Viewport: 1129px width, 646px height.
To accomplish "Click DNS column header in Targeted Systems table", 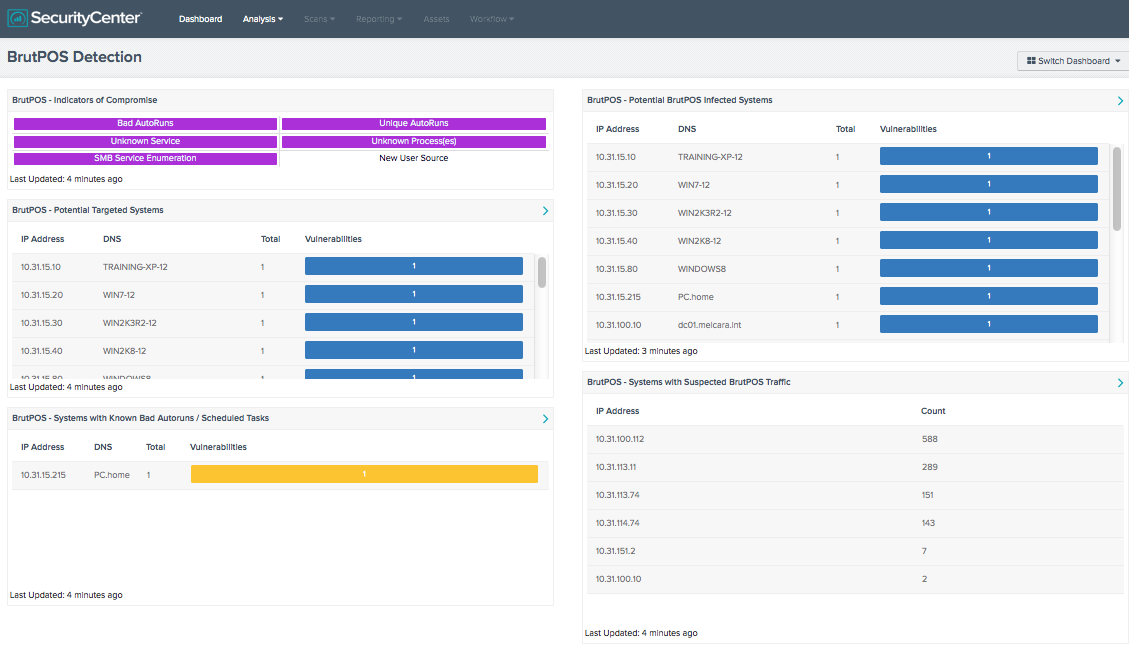I will click(x=112, y=239).
